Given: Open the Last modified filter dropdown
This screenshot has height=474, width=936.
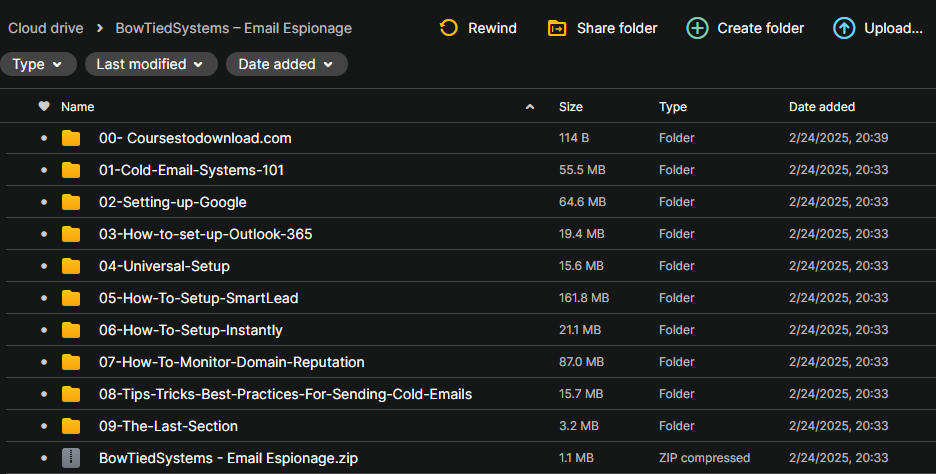Looking at the screenshot, I should pyautogui.click(x=151, y=64).
